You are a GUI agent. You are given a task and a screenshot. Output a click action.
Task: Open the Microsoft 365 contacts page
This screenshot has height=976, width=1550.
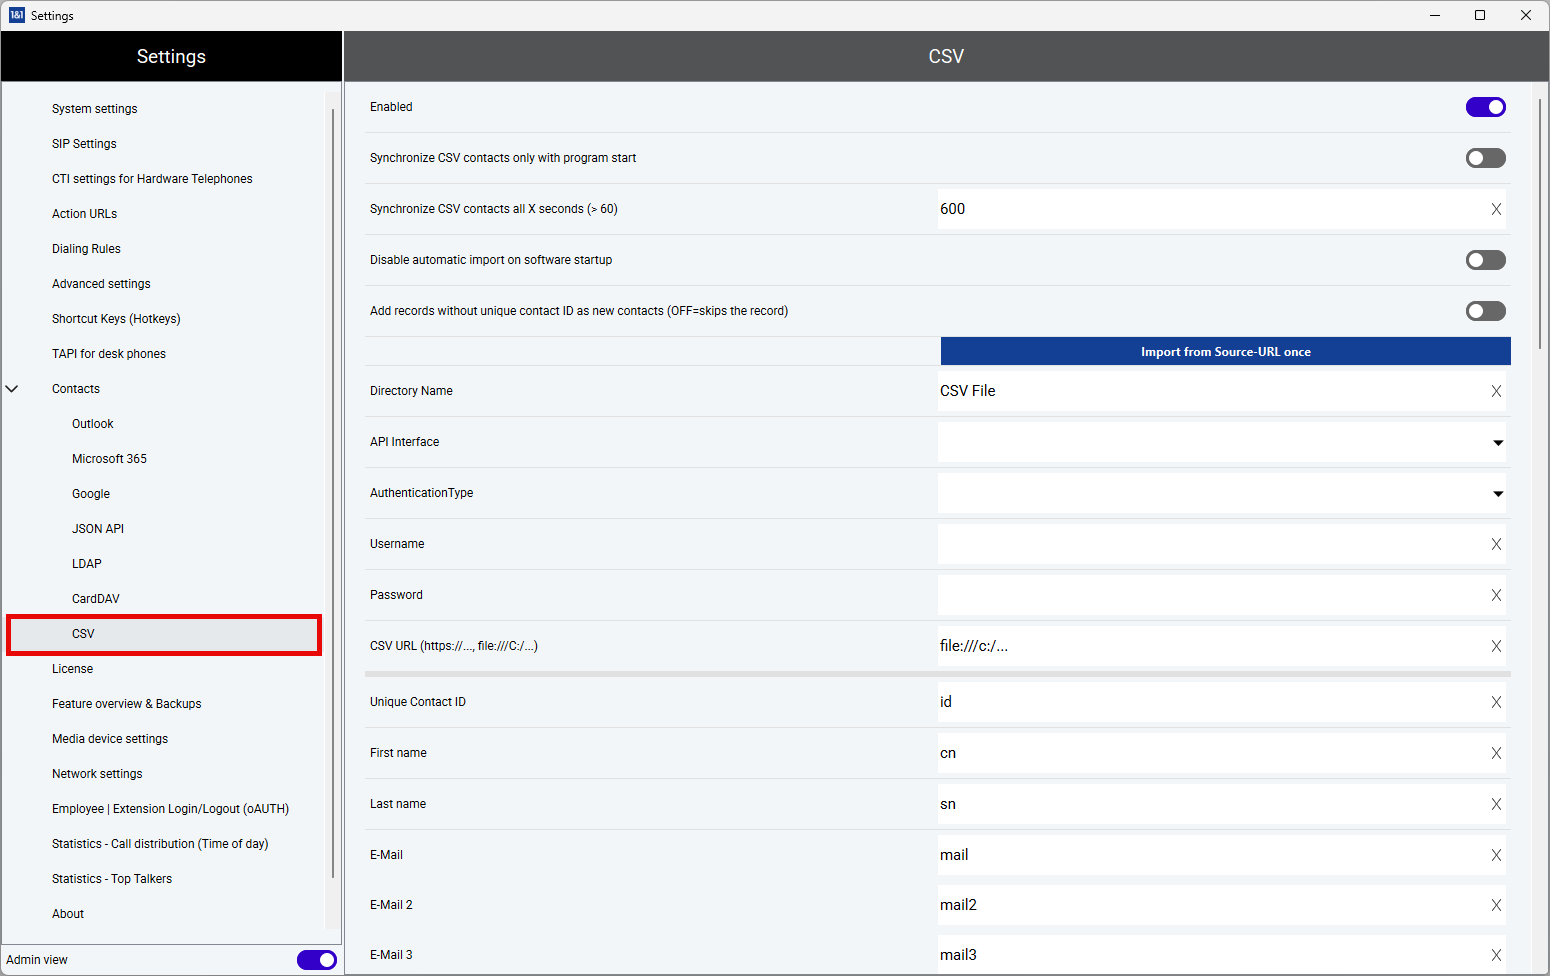click(109, 459)
